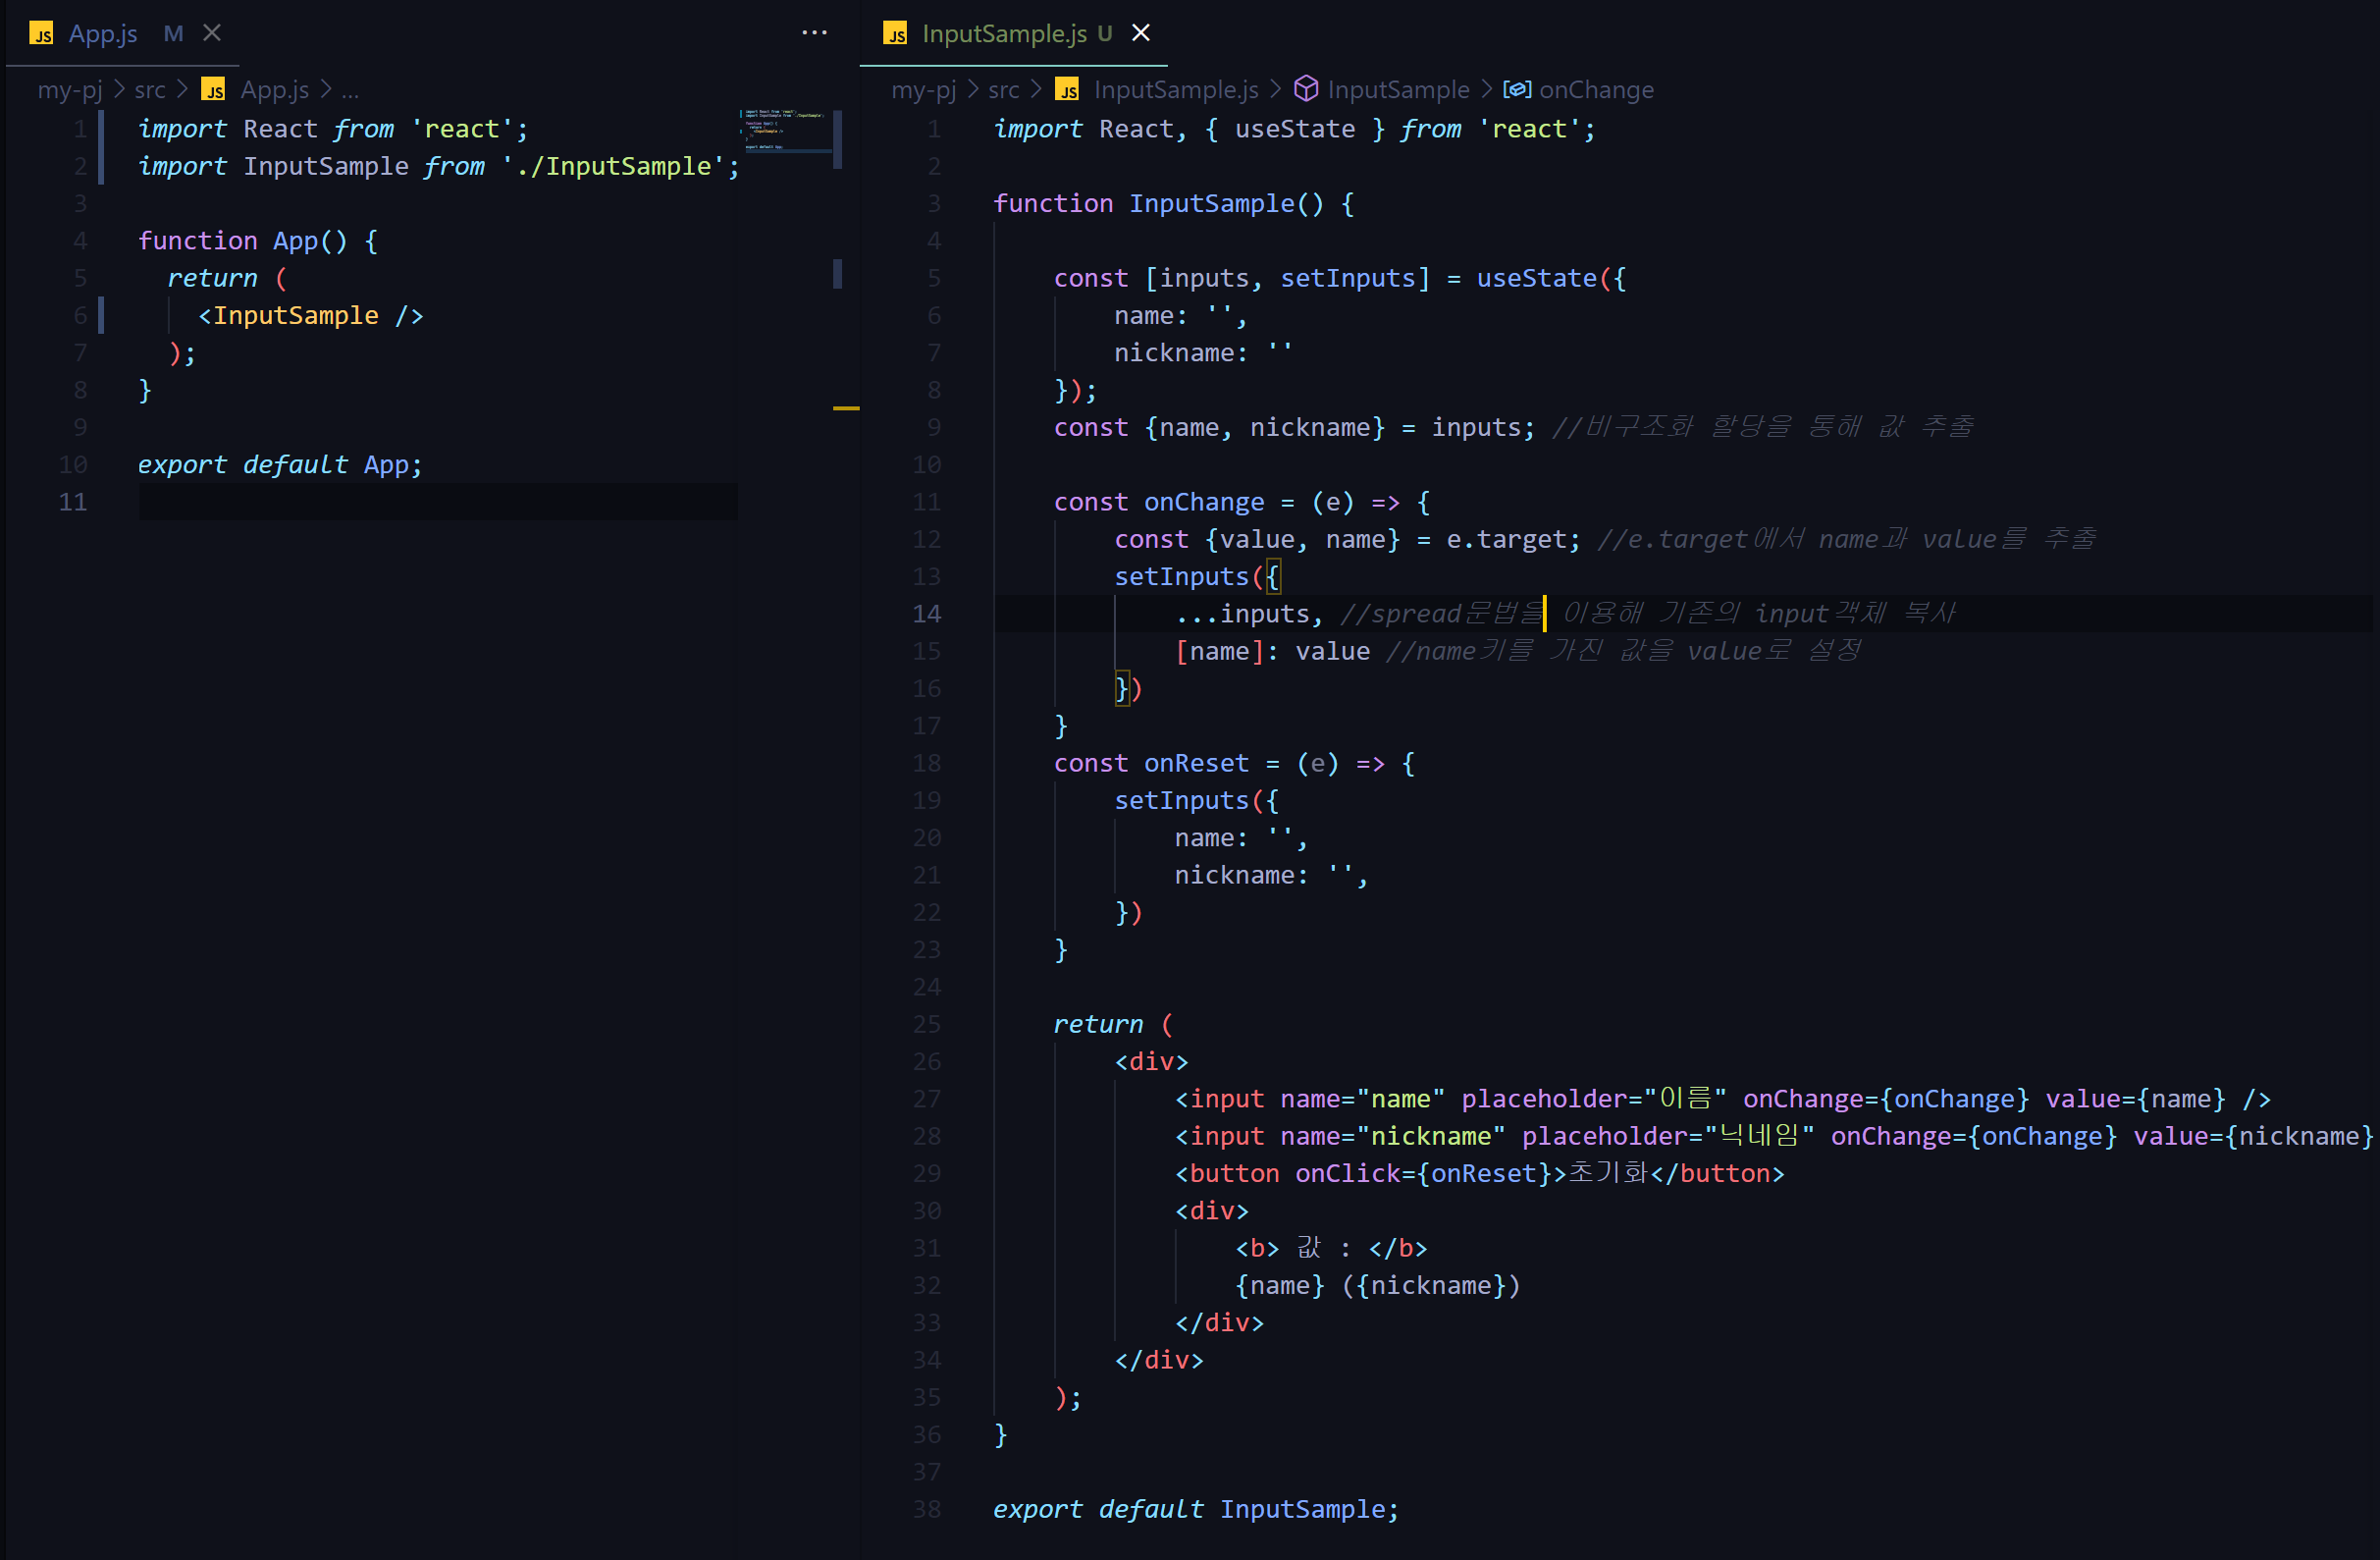2380x1560 pixels.
Task: Click the InputSample component symbol icon in breadcrumb
Action: point(1306,89)
